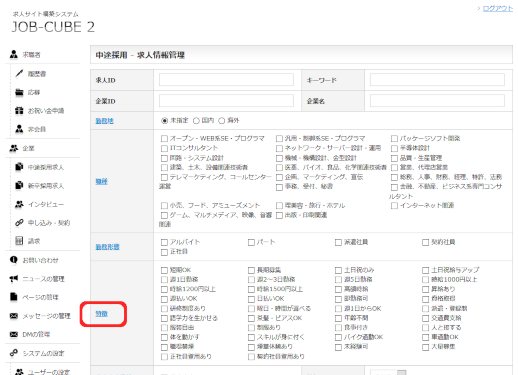The height and width of the screenshot is (375, 518).
Task: Open the 履歴書 pencil item
Action: coord(31,74)
